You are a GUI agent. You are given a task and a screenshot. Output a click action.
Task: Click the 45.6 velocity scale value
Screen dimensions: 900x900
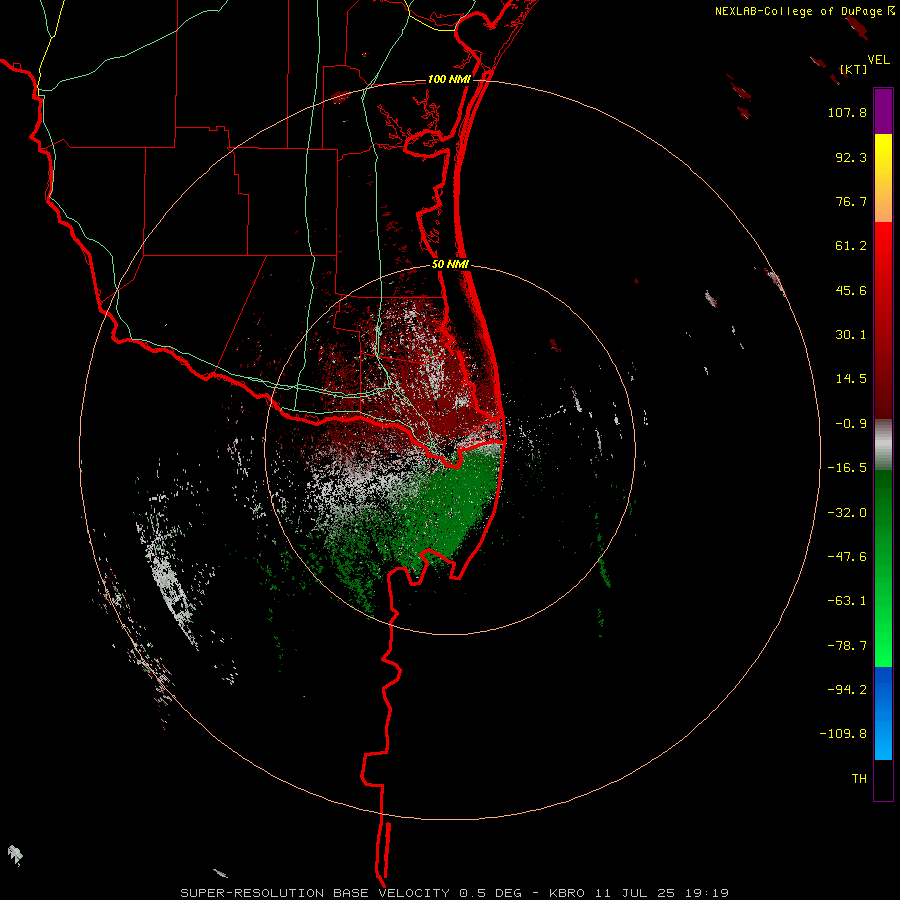[x=851, y=290]
